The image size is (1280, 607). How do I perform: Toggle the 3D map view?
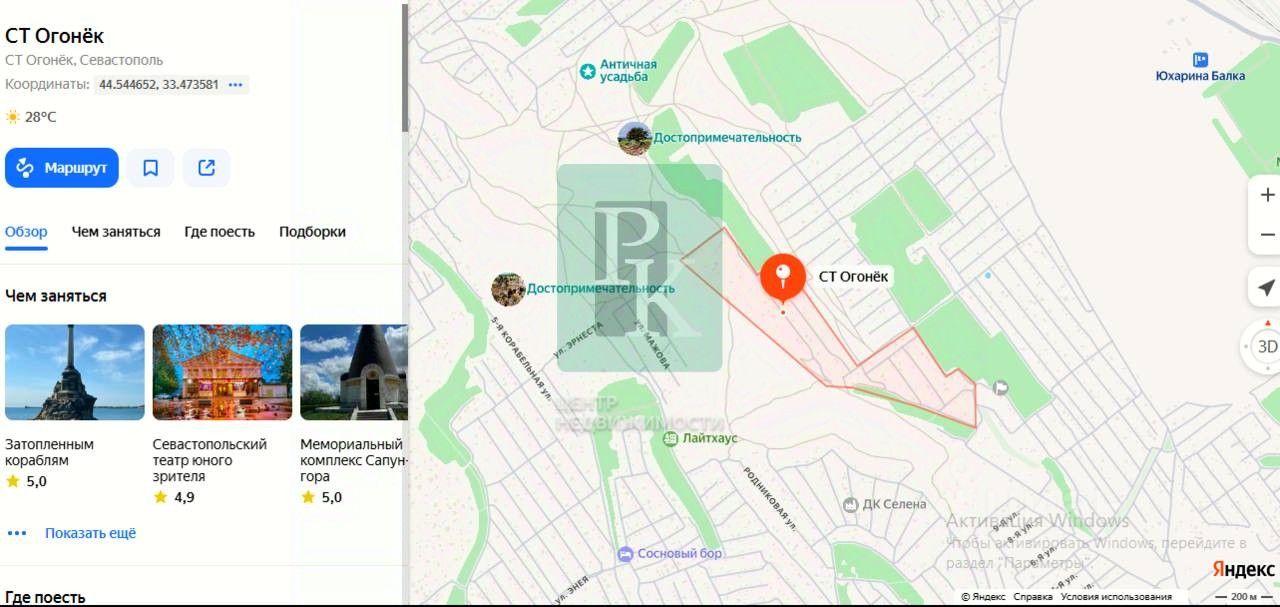pyautogui.click(x=1266, y=347)
